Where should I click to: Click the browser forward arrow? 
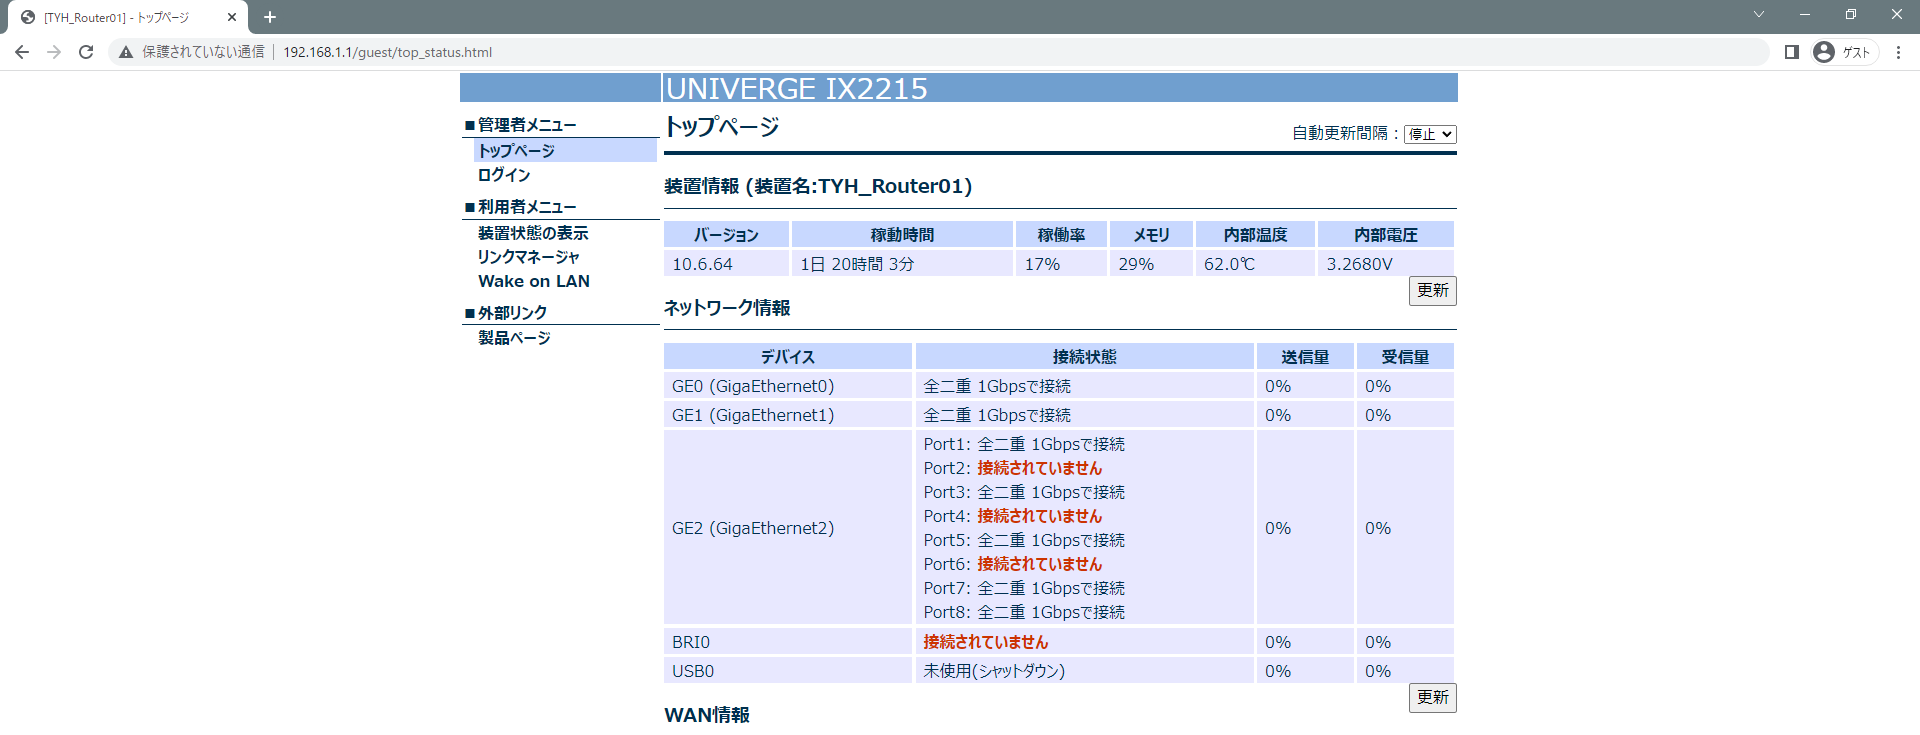click(x=54, y=52)
